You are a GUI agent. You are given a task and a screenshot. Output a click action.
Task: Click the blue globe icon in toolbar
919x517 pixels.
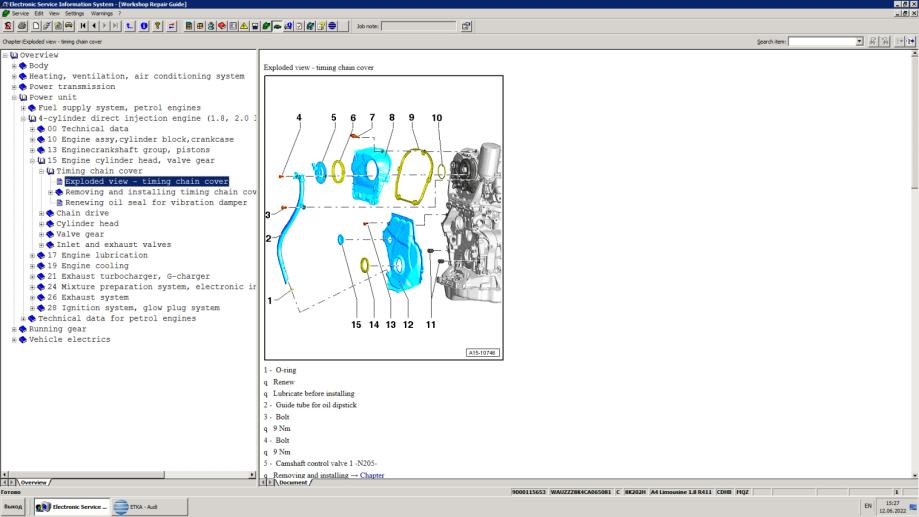pyautogui.click(x=332, y=26)
